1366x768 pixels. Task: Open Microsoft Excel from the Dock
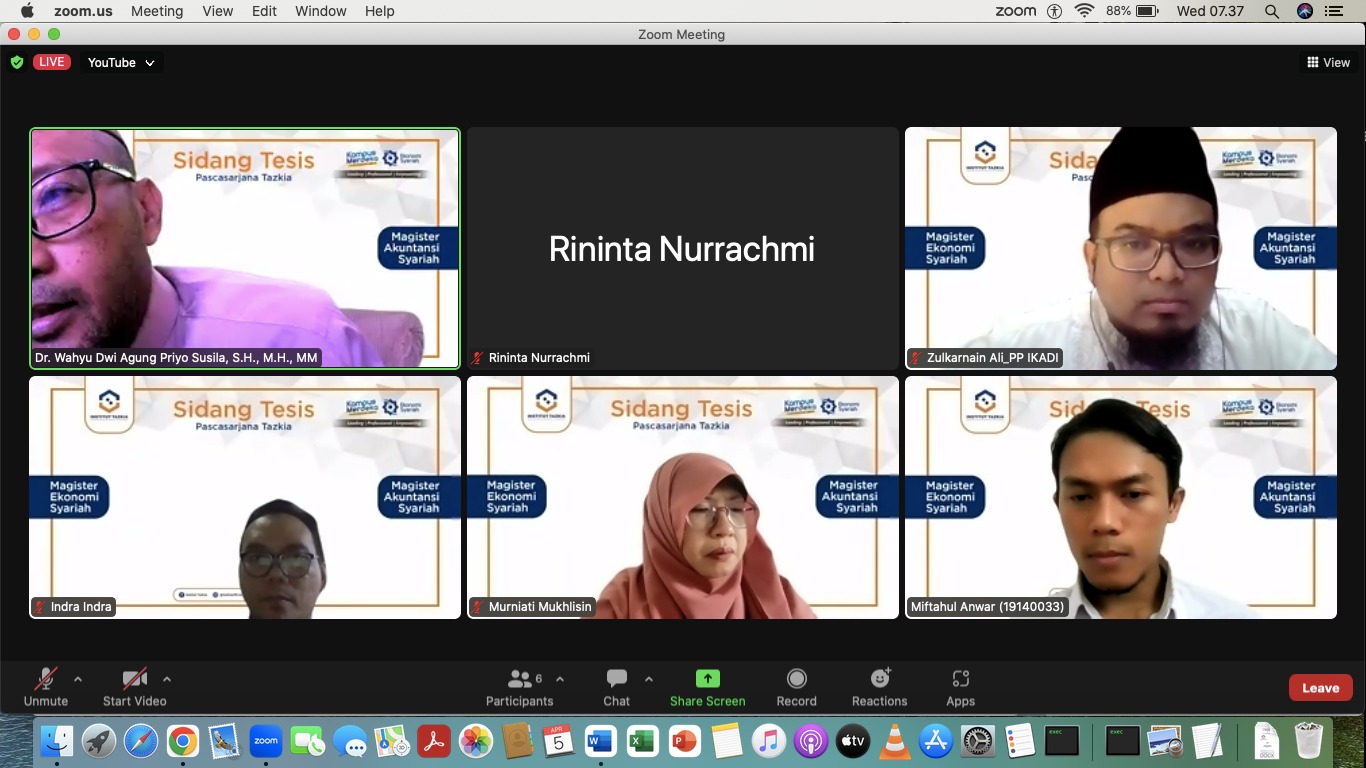point(642,741)
